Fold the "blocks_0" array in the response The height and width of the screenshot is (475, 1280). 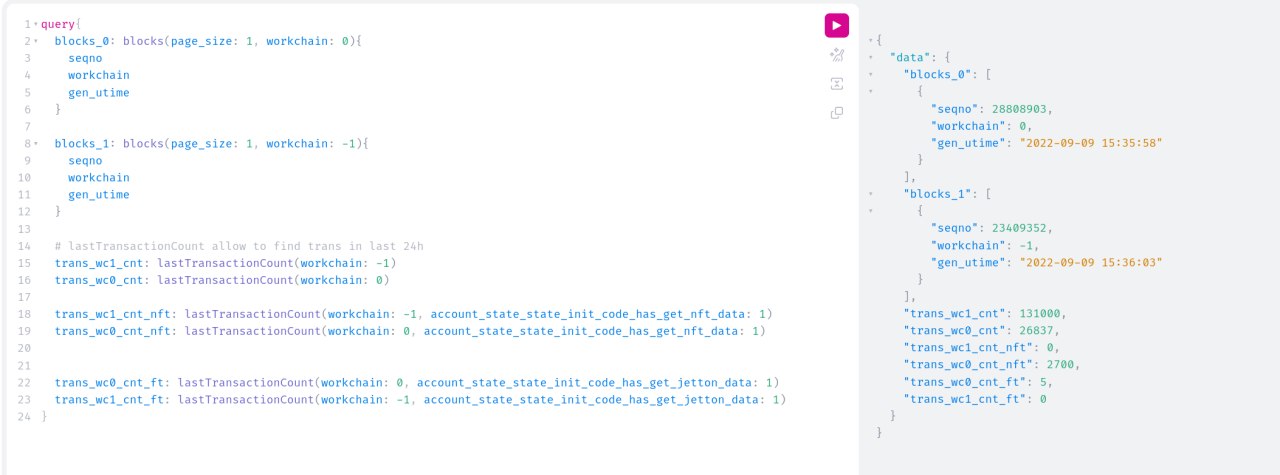click(x=871, y=74)
